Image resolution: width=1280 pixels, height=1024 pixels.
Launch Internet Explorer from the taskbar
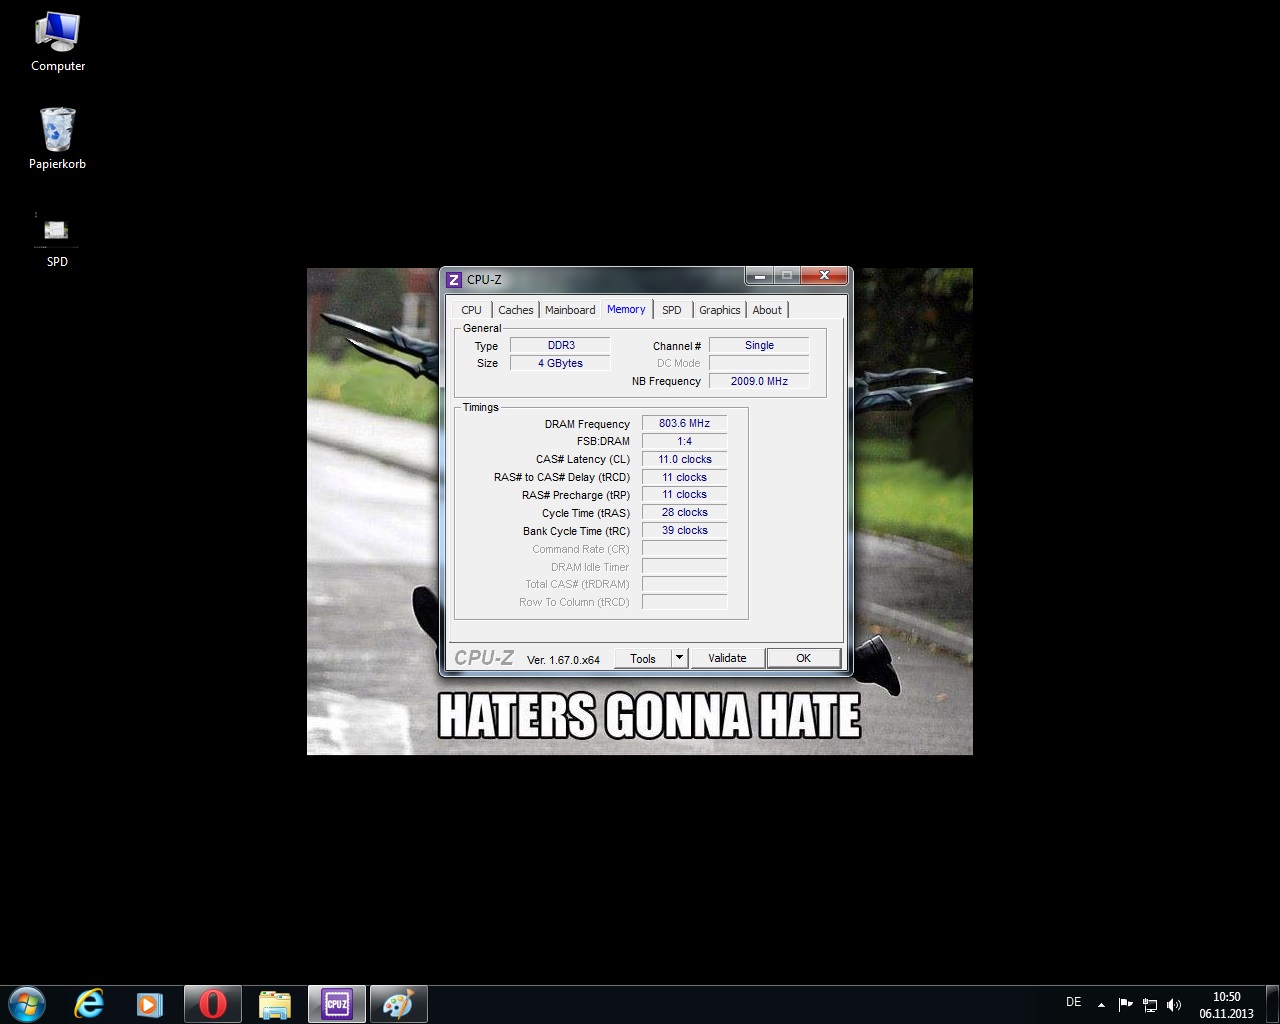click(x=89, y=1003)
